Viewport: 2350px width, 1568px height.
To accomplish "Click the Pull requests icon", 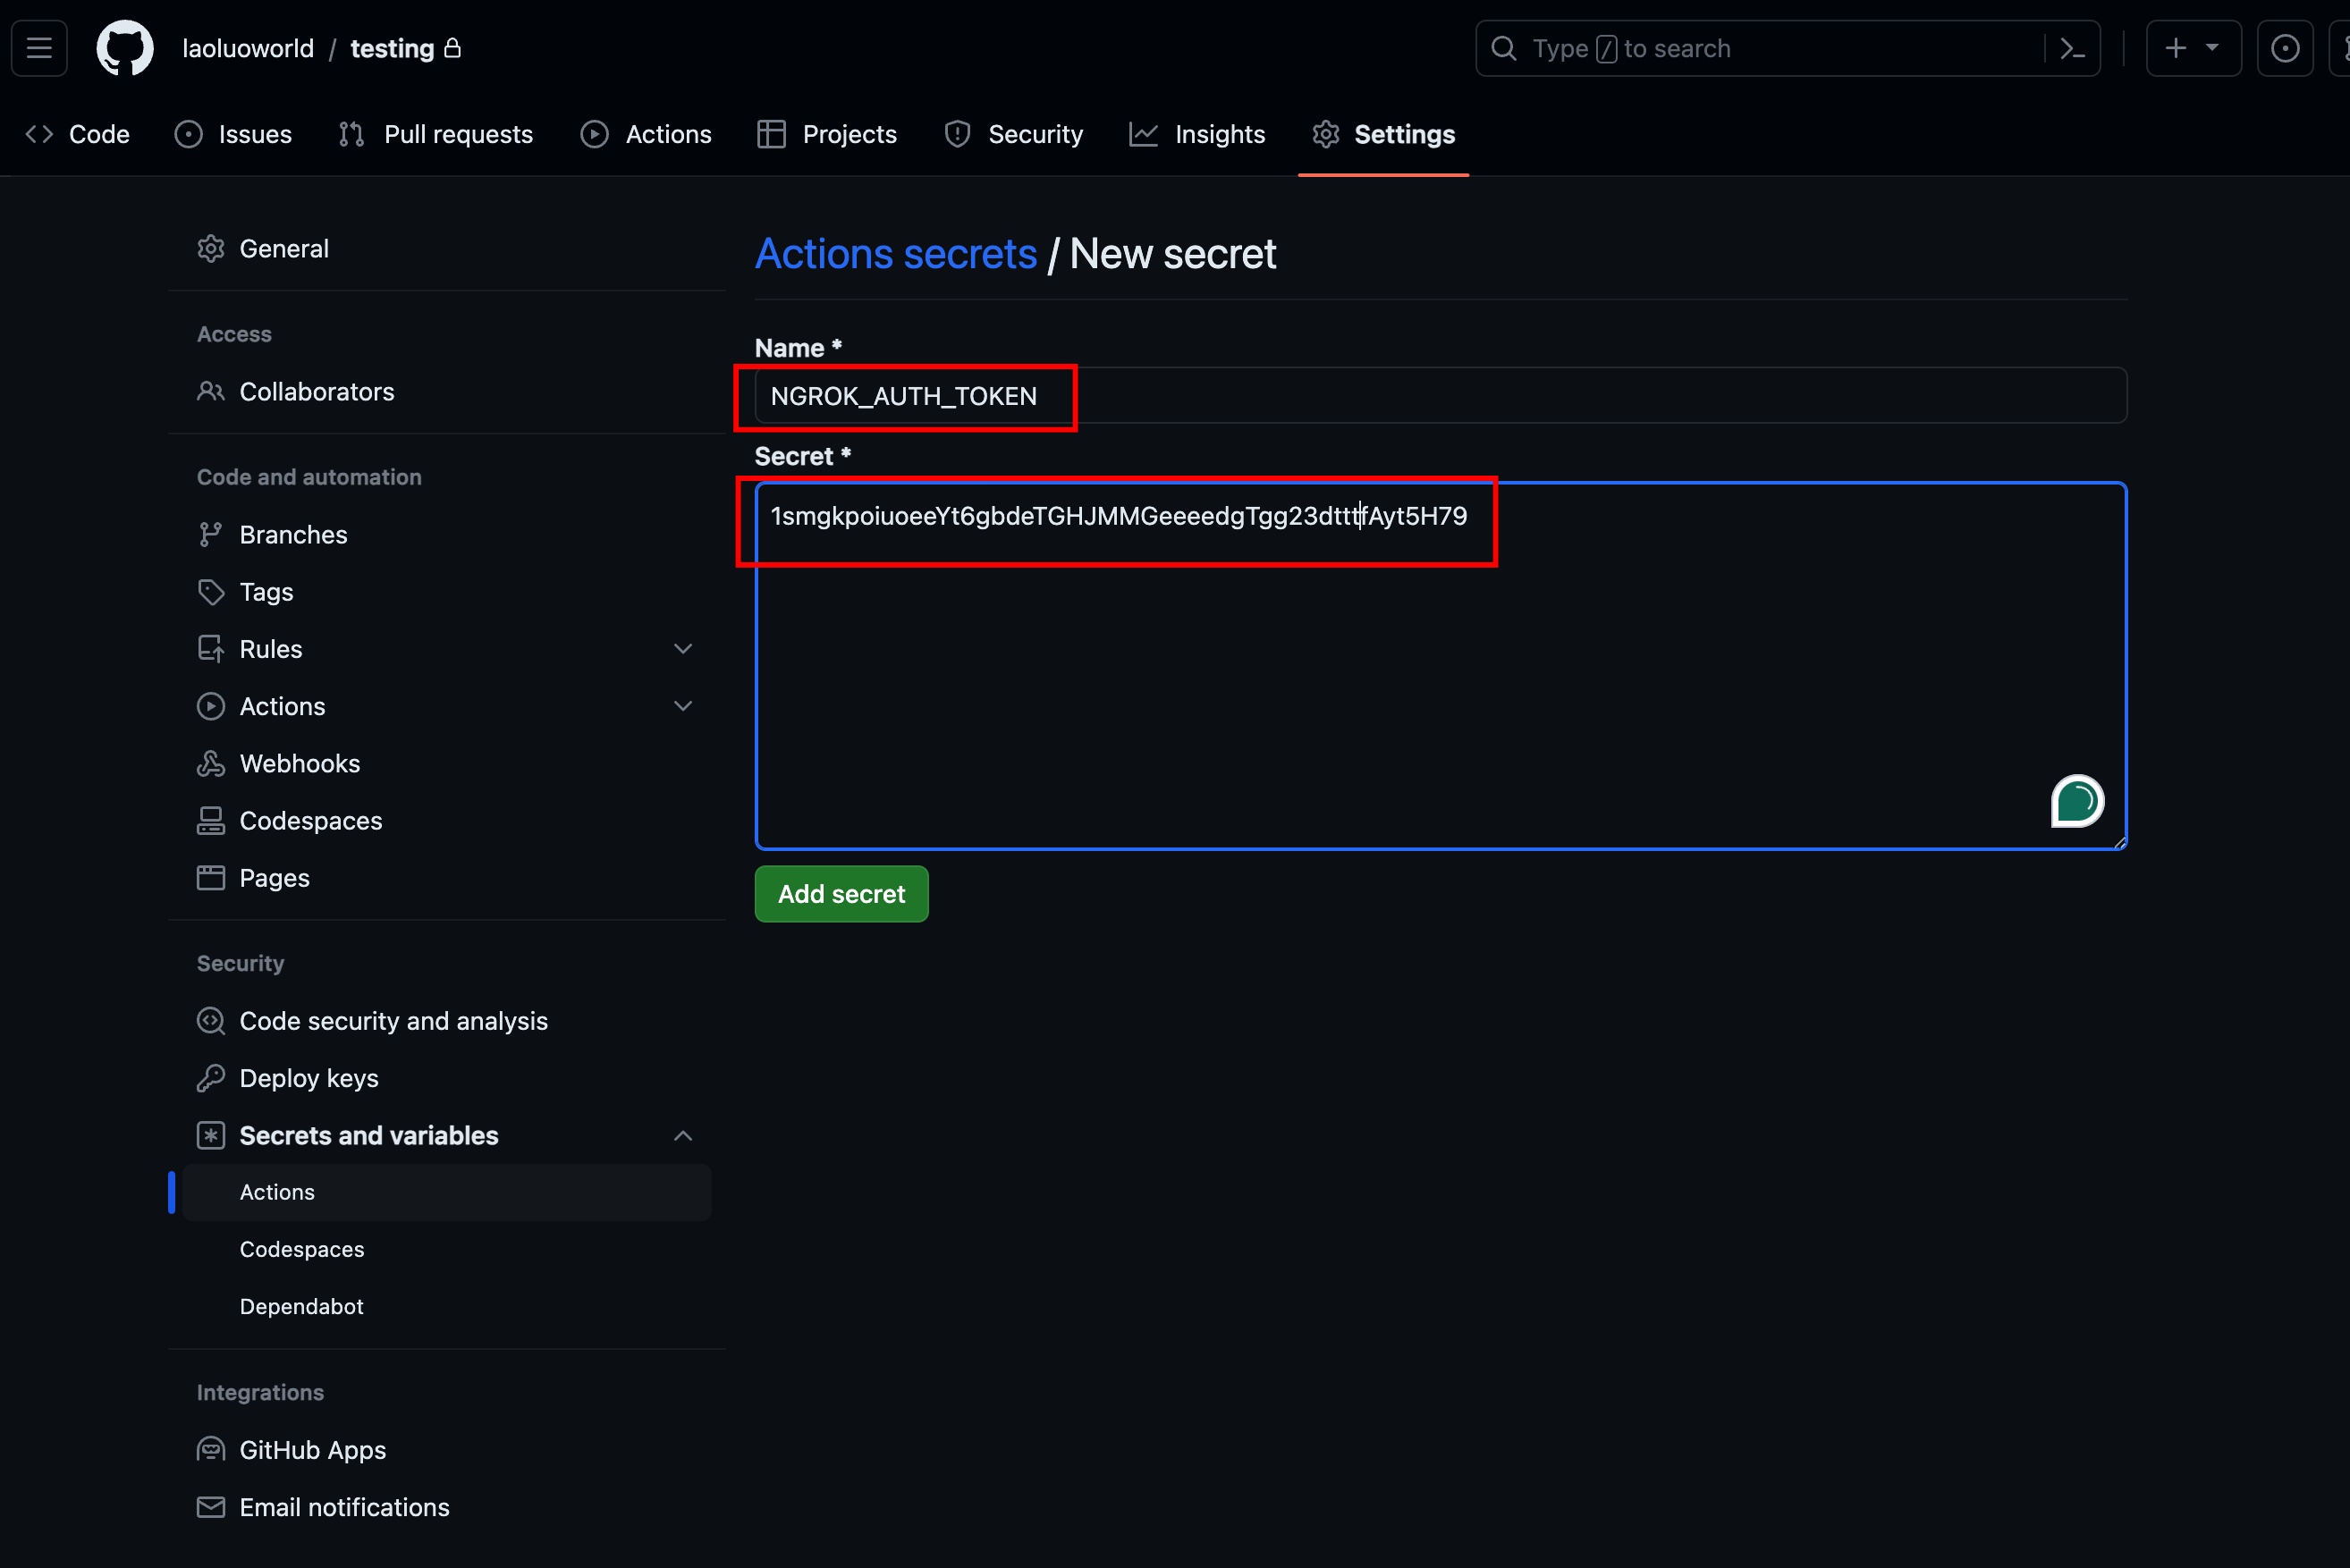I will click(x=350, y=133).
